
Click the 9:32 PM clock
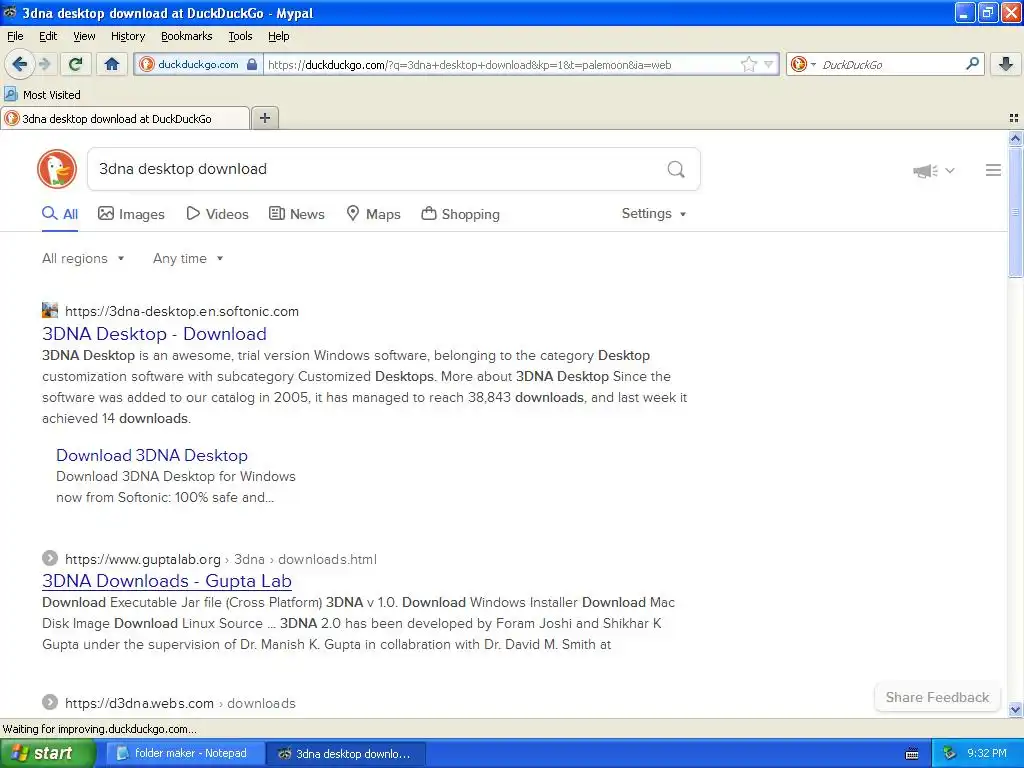(987, 753)
